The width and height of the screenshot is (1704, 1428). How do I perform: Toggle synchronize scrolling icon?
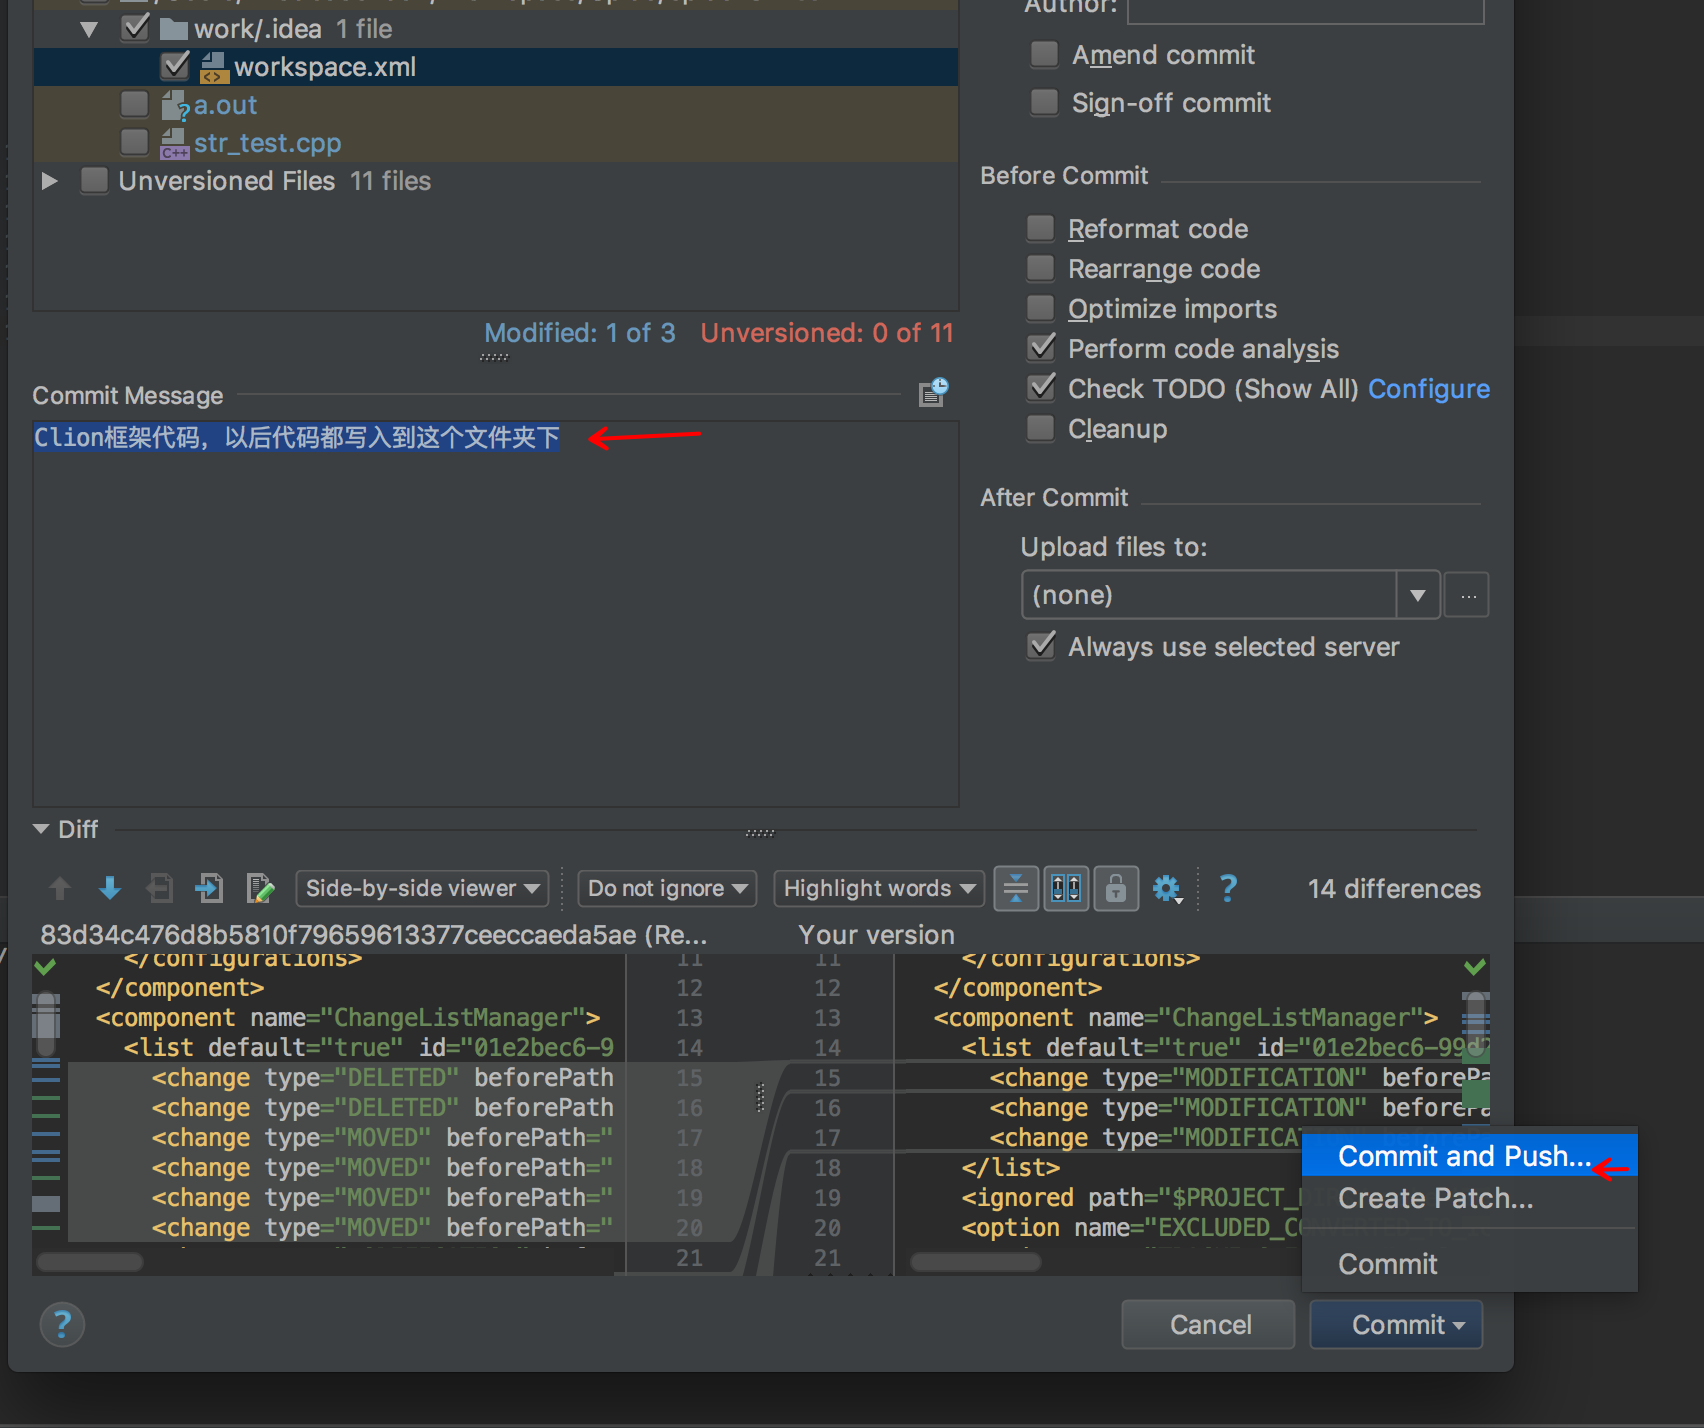point(1066,888)
